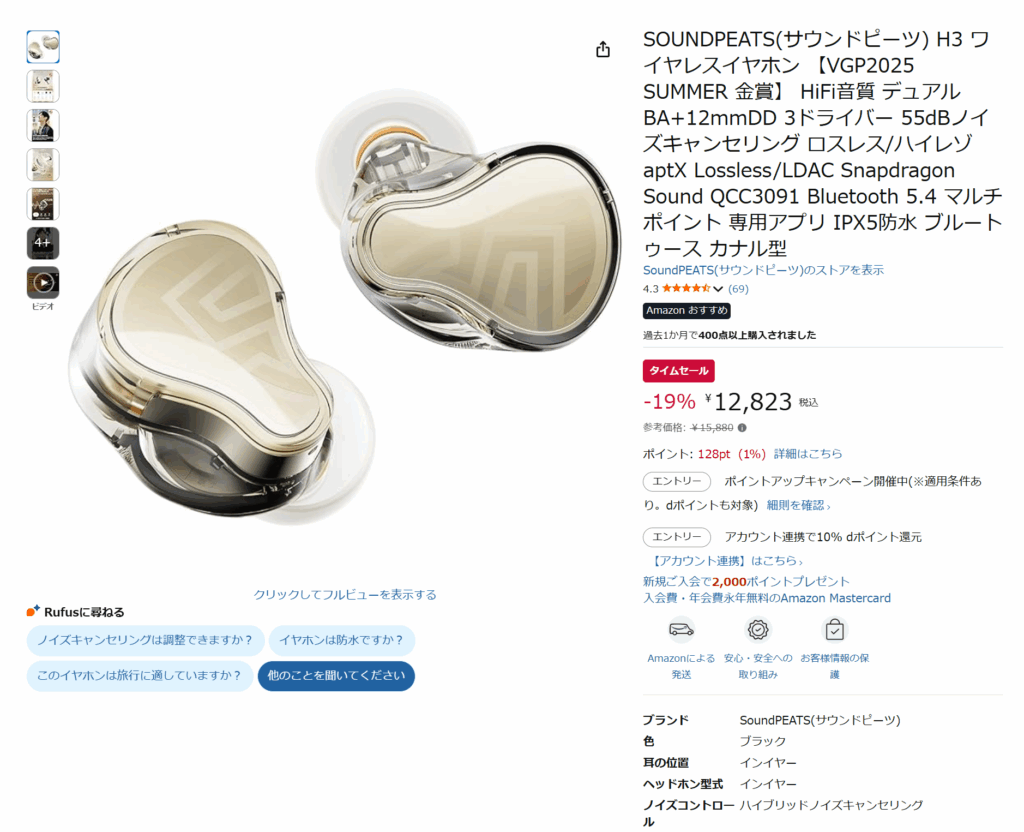Open the video thumbnail with the play icon
The height and width of the screenshot is (832, 1024).
pos(43,282)
